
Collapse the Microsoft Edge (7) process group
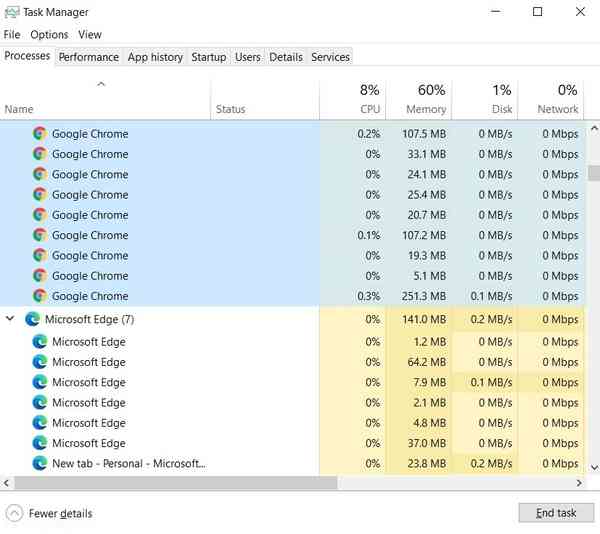(10, 318)
